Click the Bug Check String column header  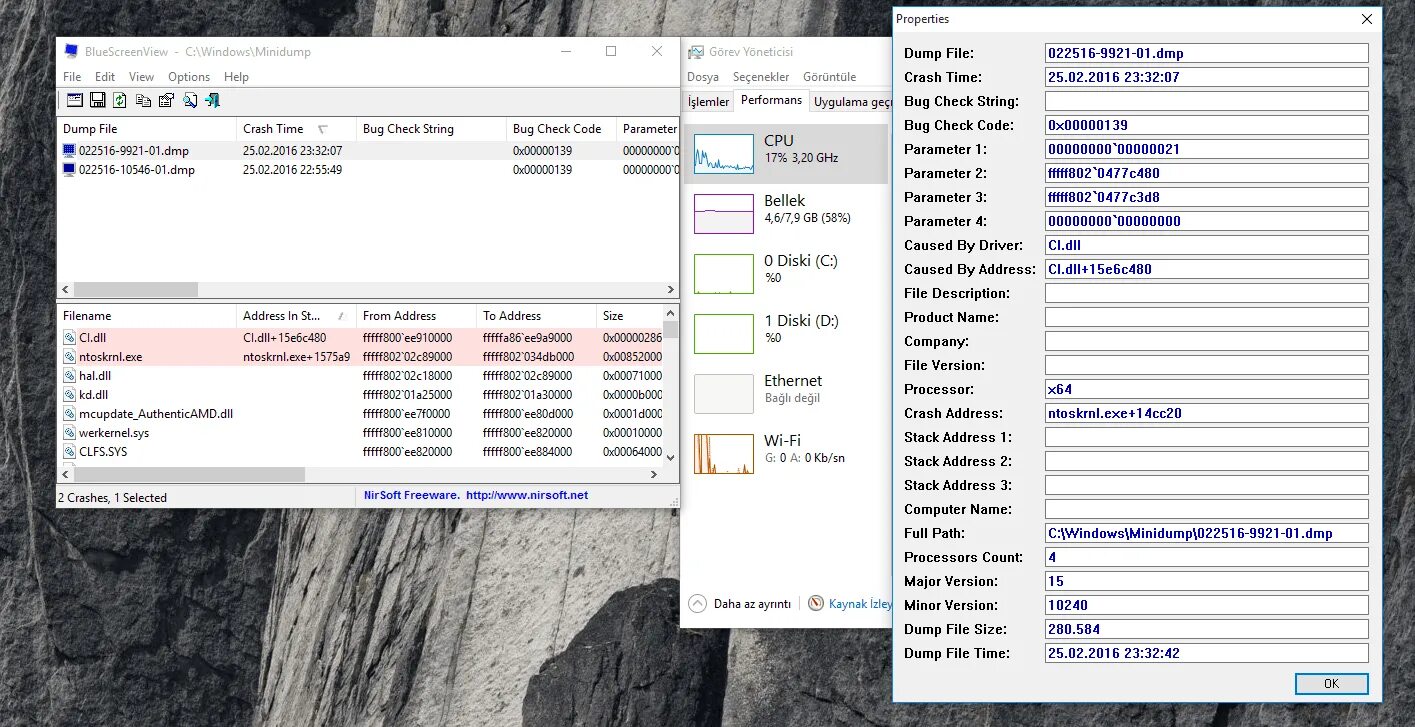point(431,129)
